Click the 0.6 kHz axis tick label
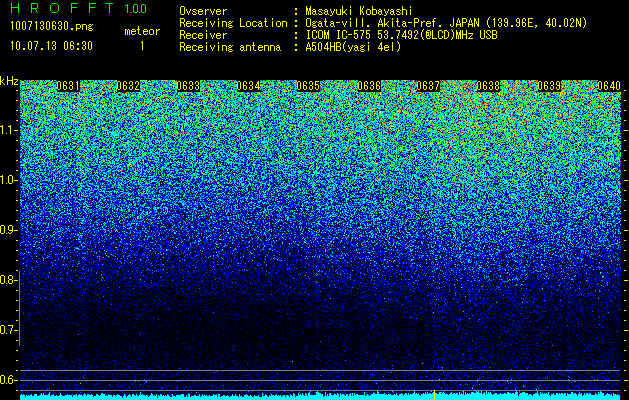629x400 pixels. (8, 380)
